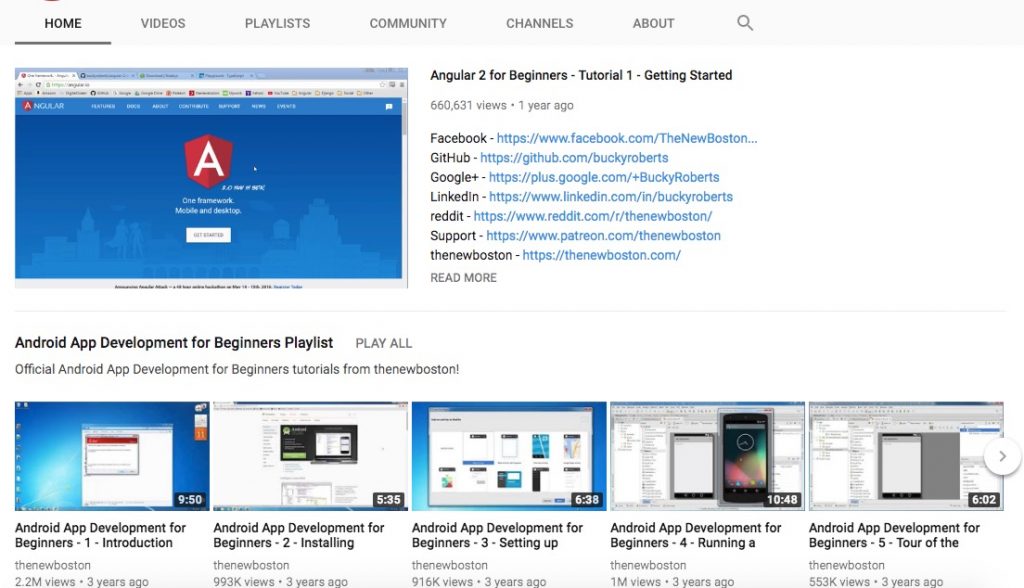Switch to the ABOUT tab

pos(652,23)
